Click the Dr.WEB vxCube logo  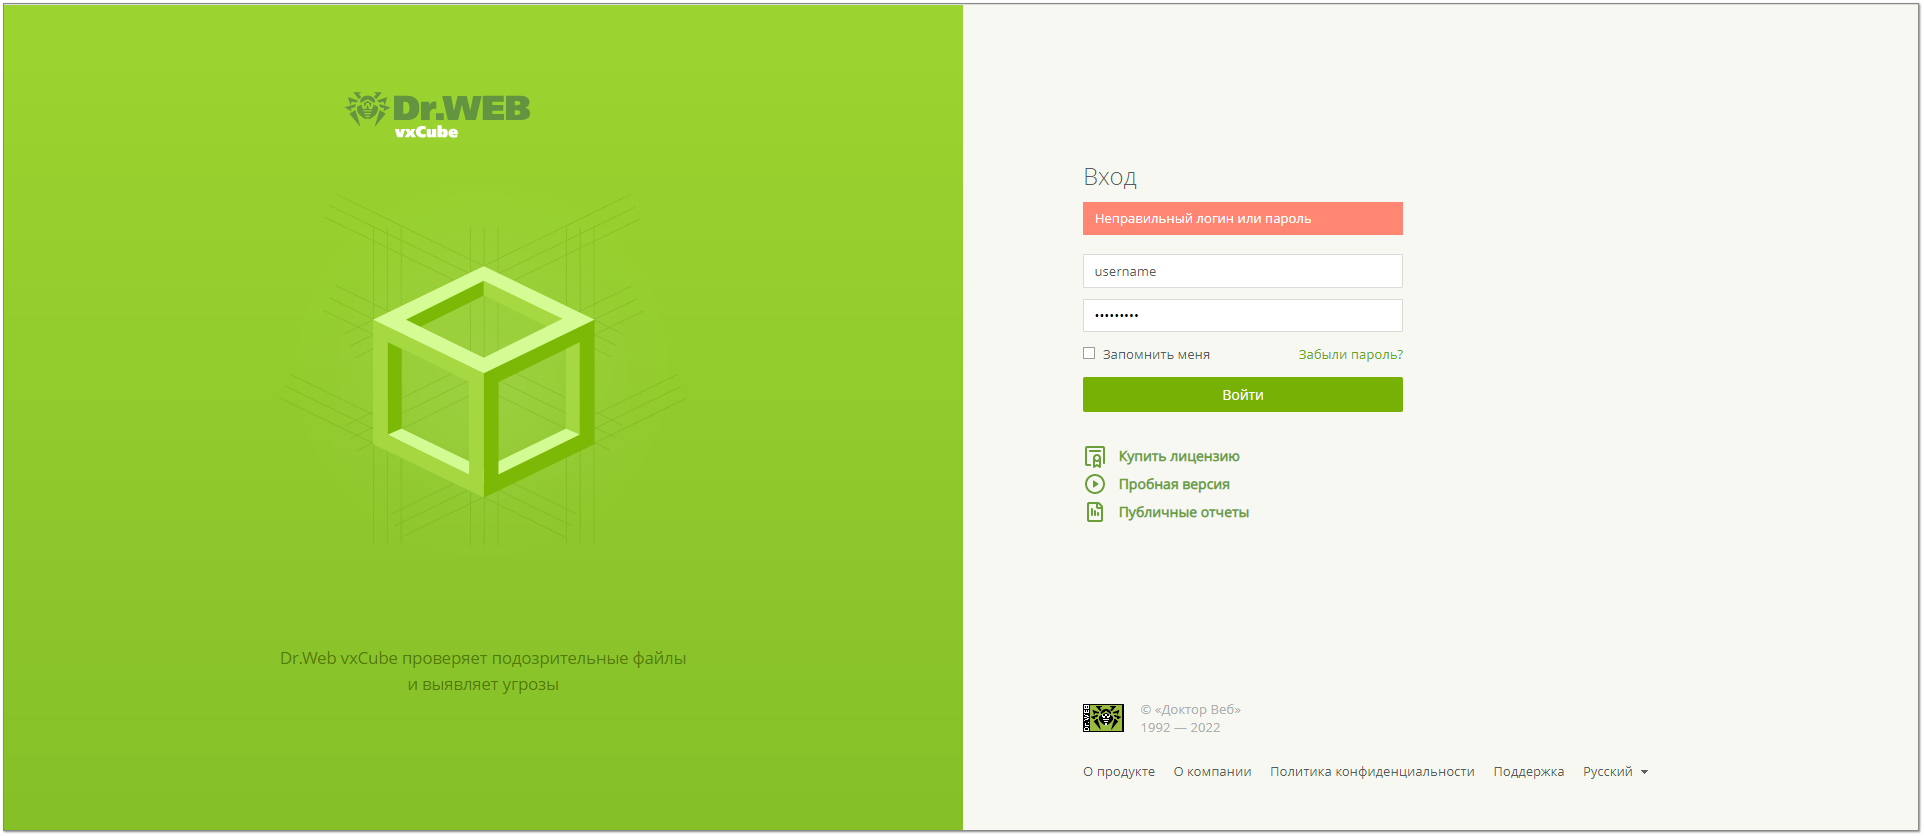coord(438,115)
